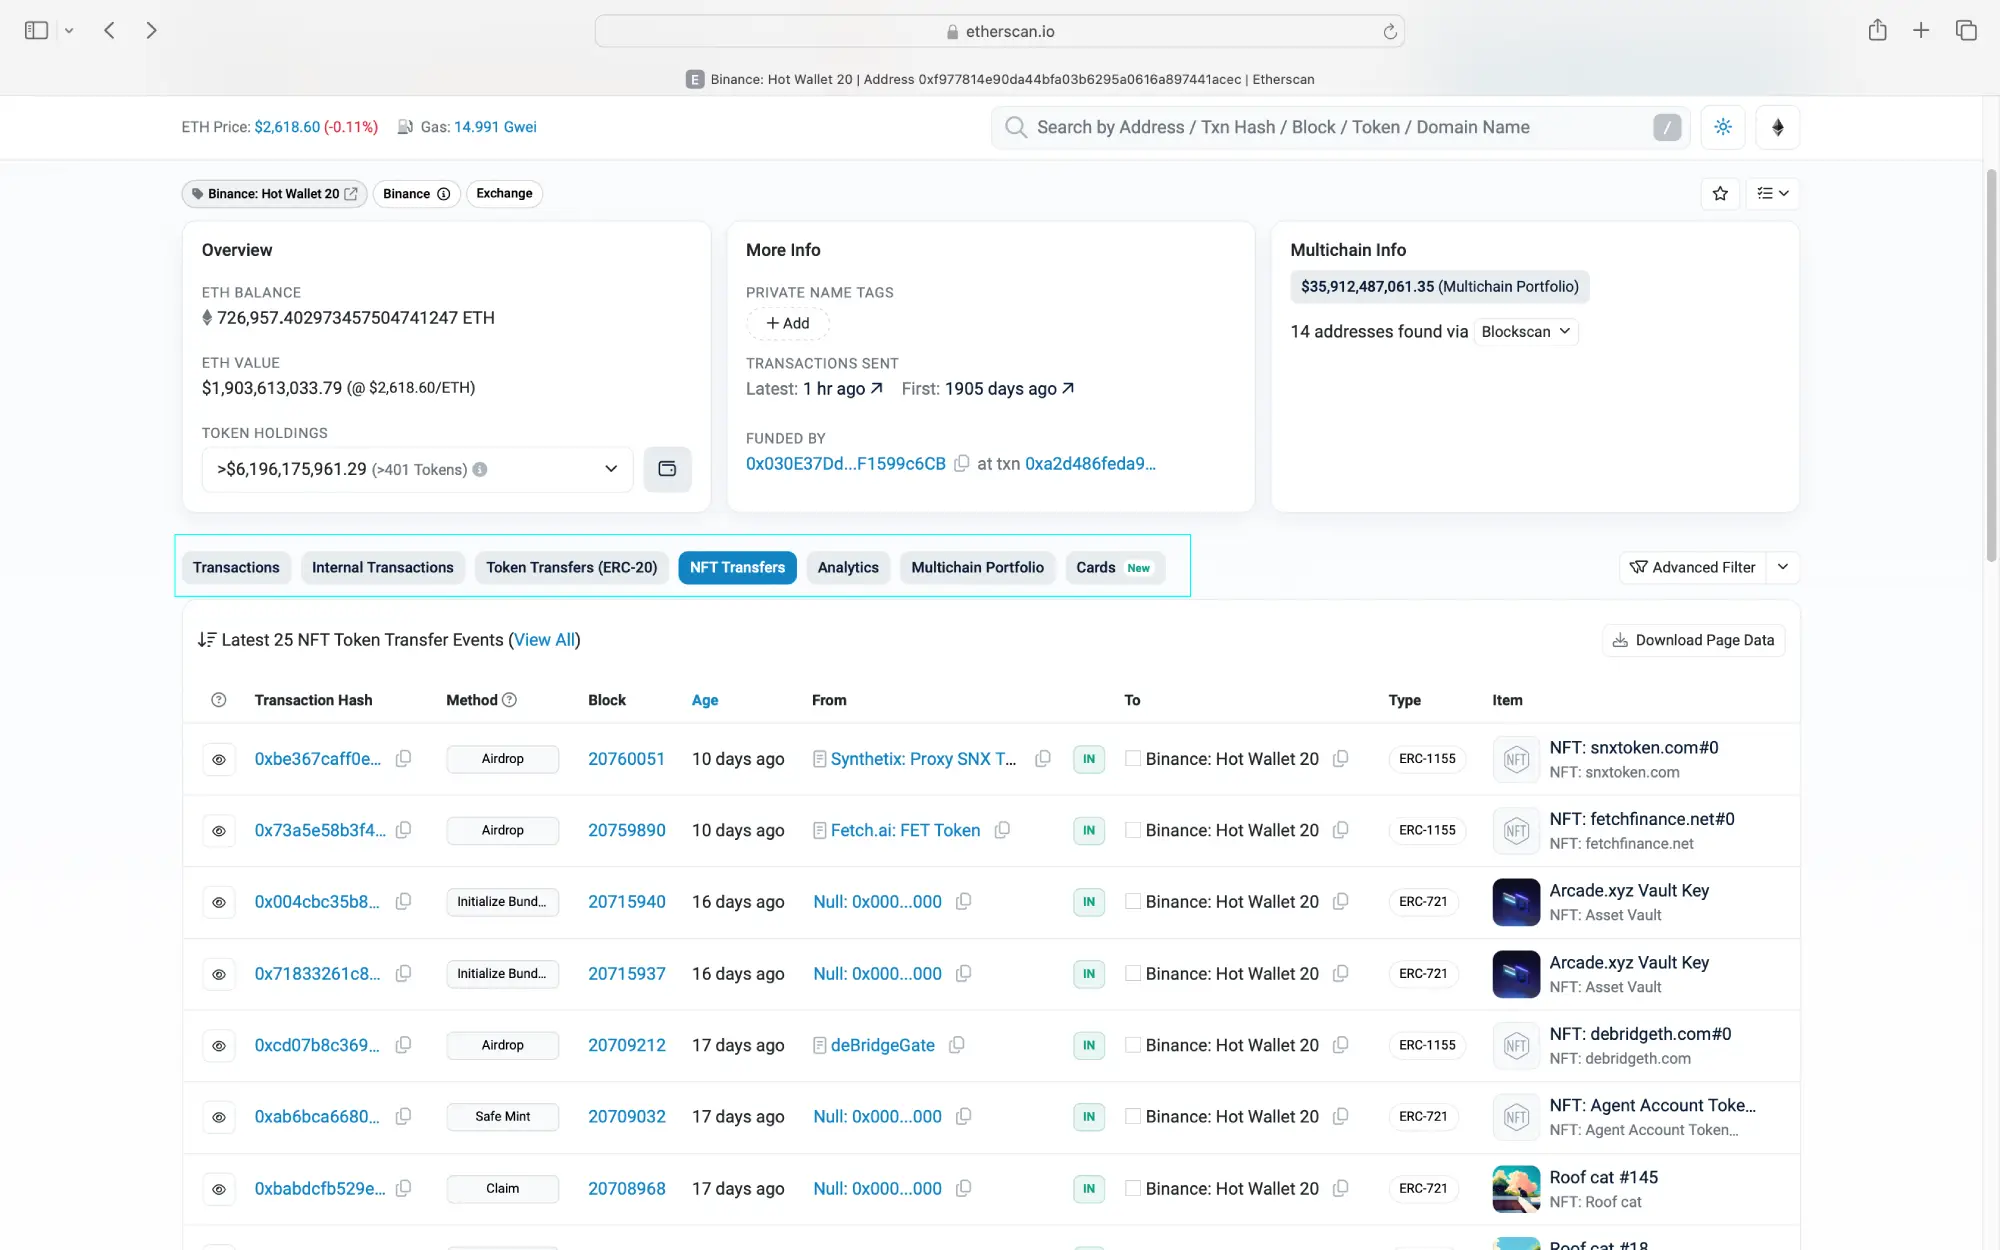The width and height of the screenshot is (2000, 1250).
Task: Open the Safari share icon
Action: pyautogui.click(x=1878, y=30)
